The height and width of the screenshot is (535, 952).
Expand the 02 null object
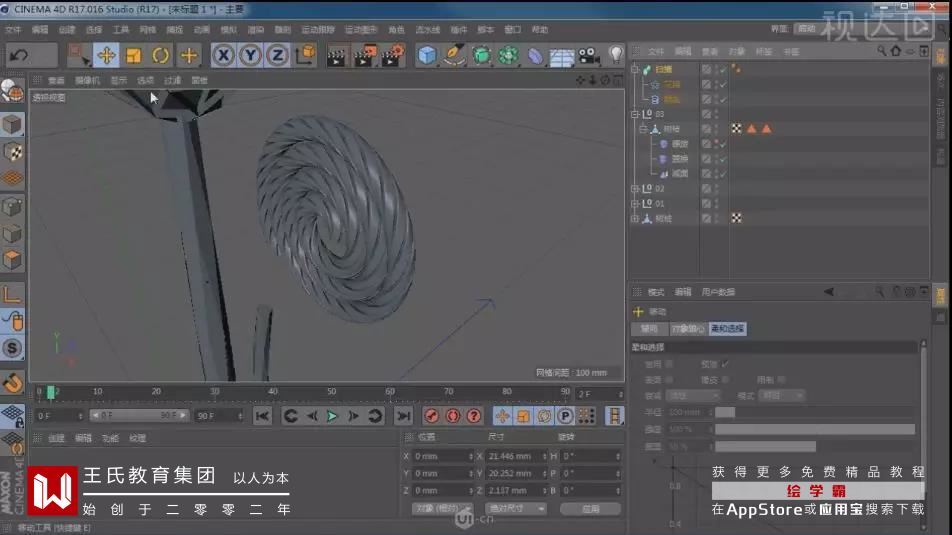(635, 188)
